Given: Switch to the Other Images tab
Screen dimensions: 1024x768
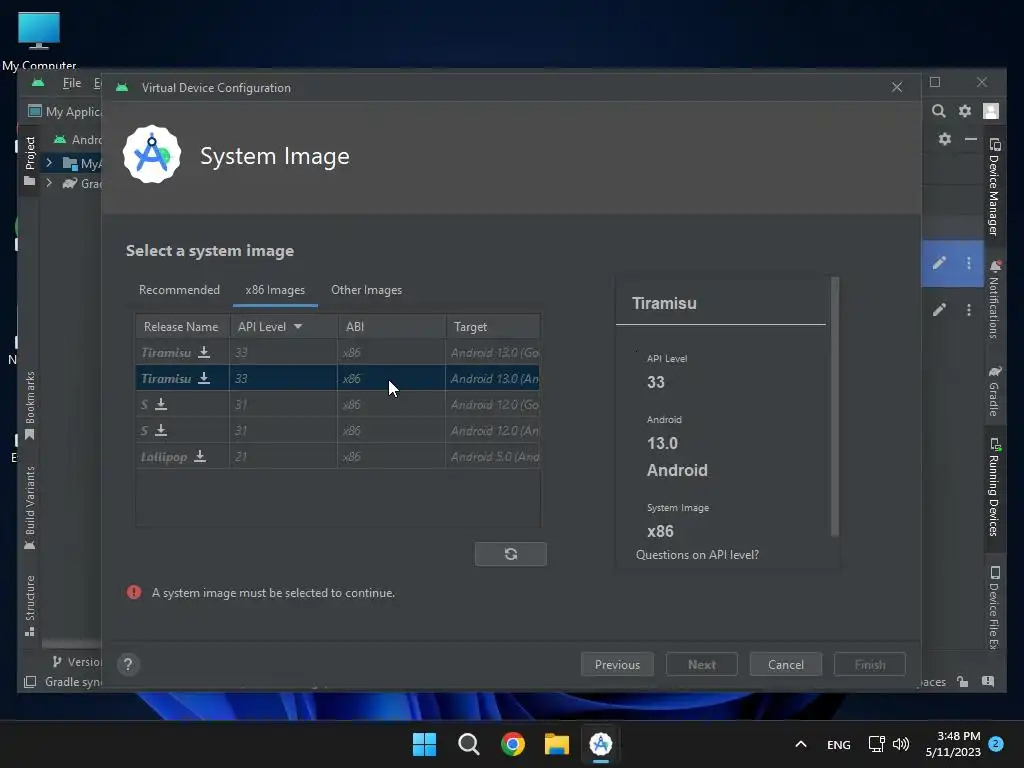Looking at the screenshot, I should click(x=366, y=290).
